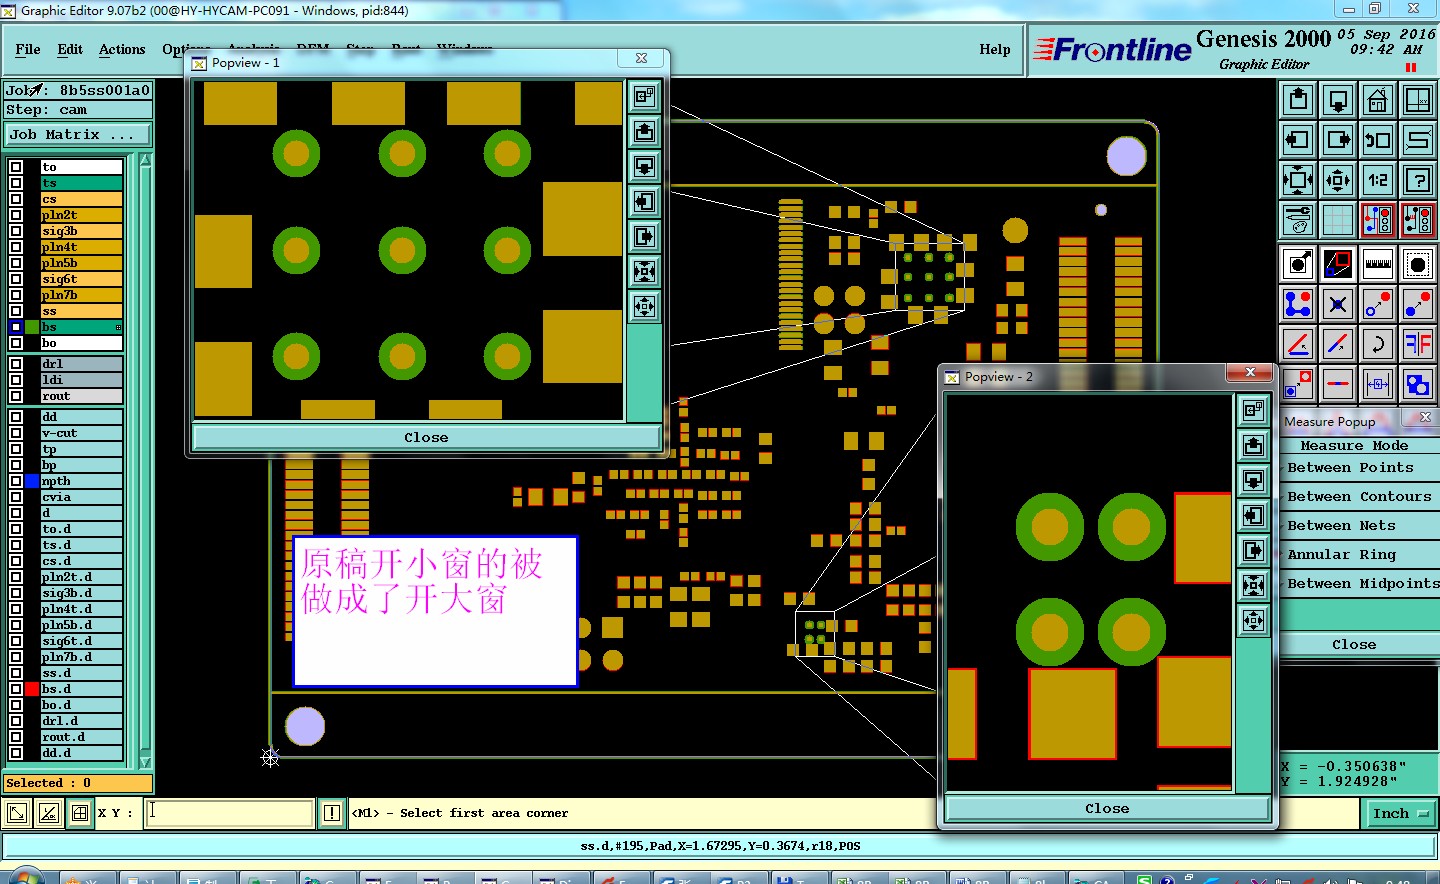The width and height of the screenshot is (1440, 884).
Task: Click the horizontal red-blue line icon
Action: point(1338,384)
